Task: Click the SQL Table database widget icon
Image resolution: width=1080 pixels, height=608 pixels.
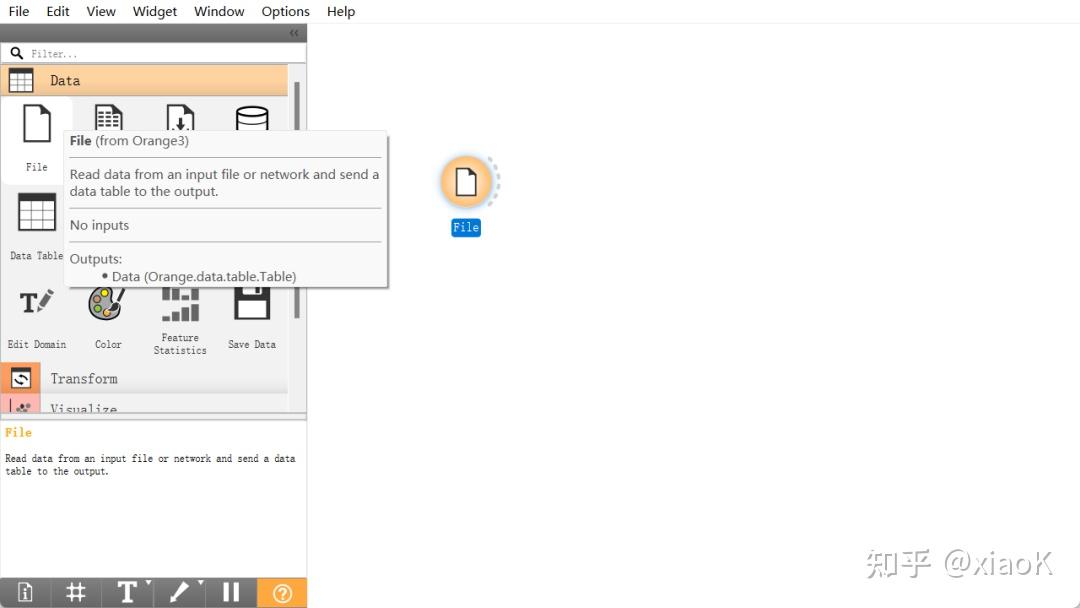Action: click(252, 118)
